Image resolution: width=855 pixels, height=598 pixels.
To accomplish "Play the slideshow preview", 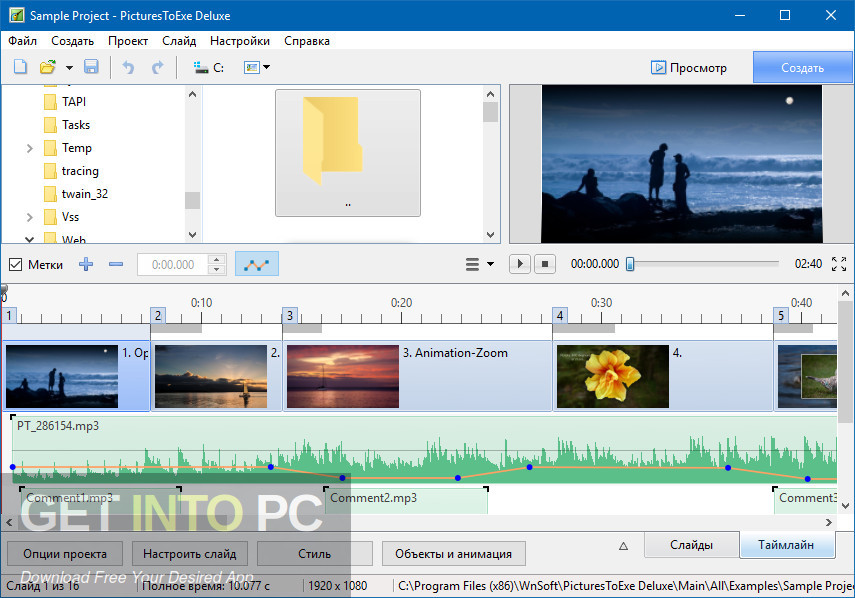I will [x=520, y=264].
